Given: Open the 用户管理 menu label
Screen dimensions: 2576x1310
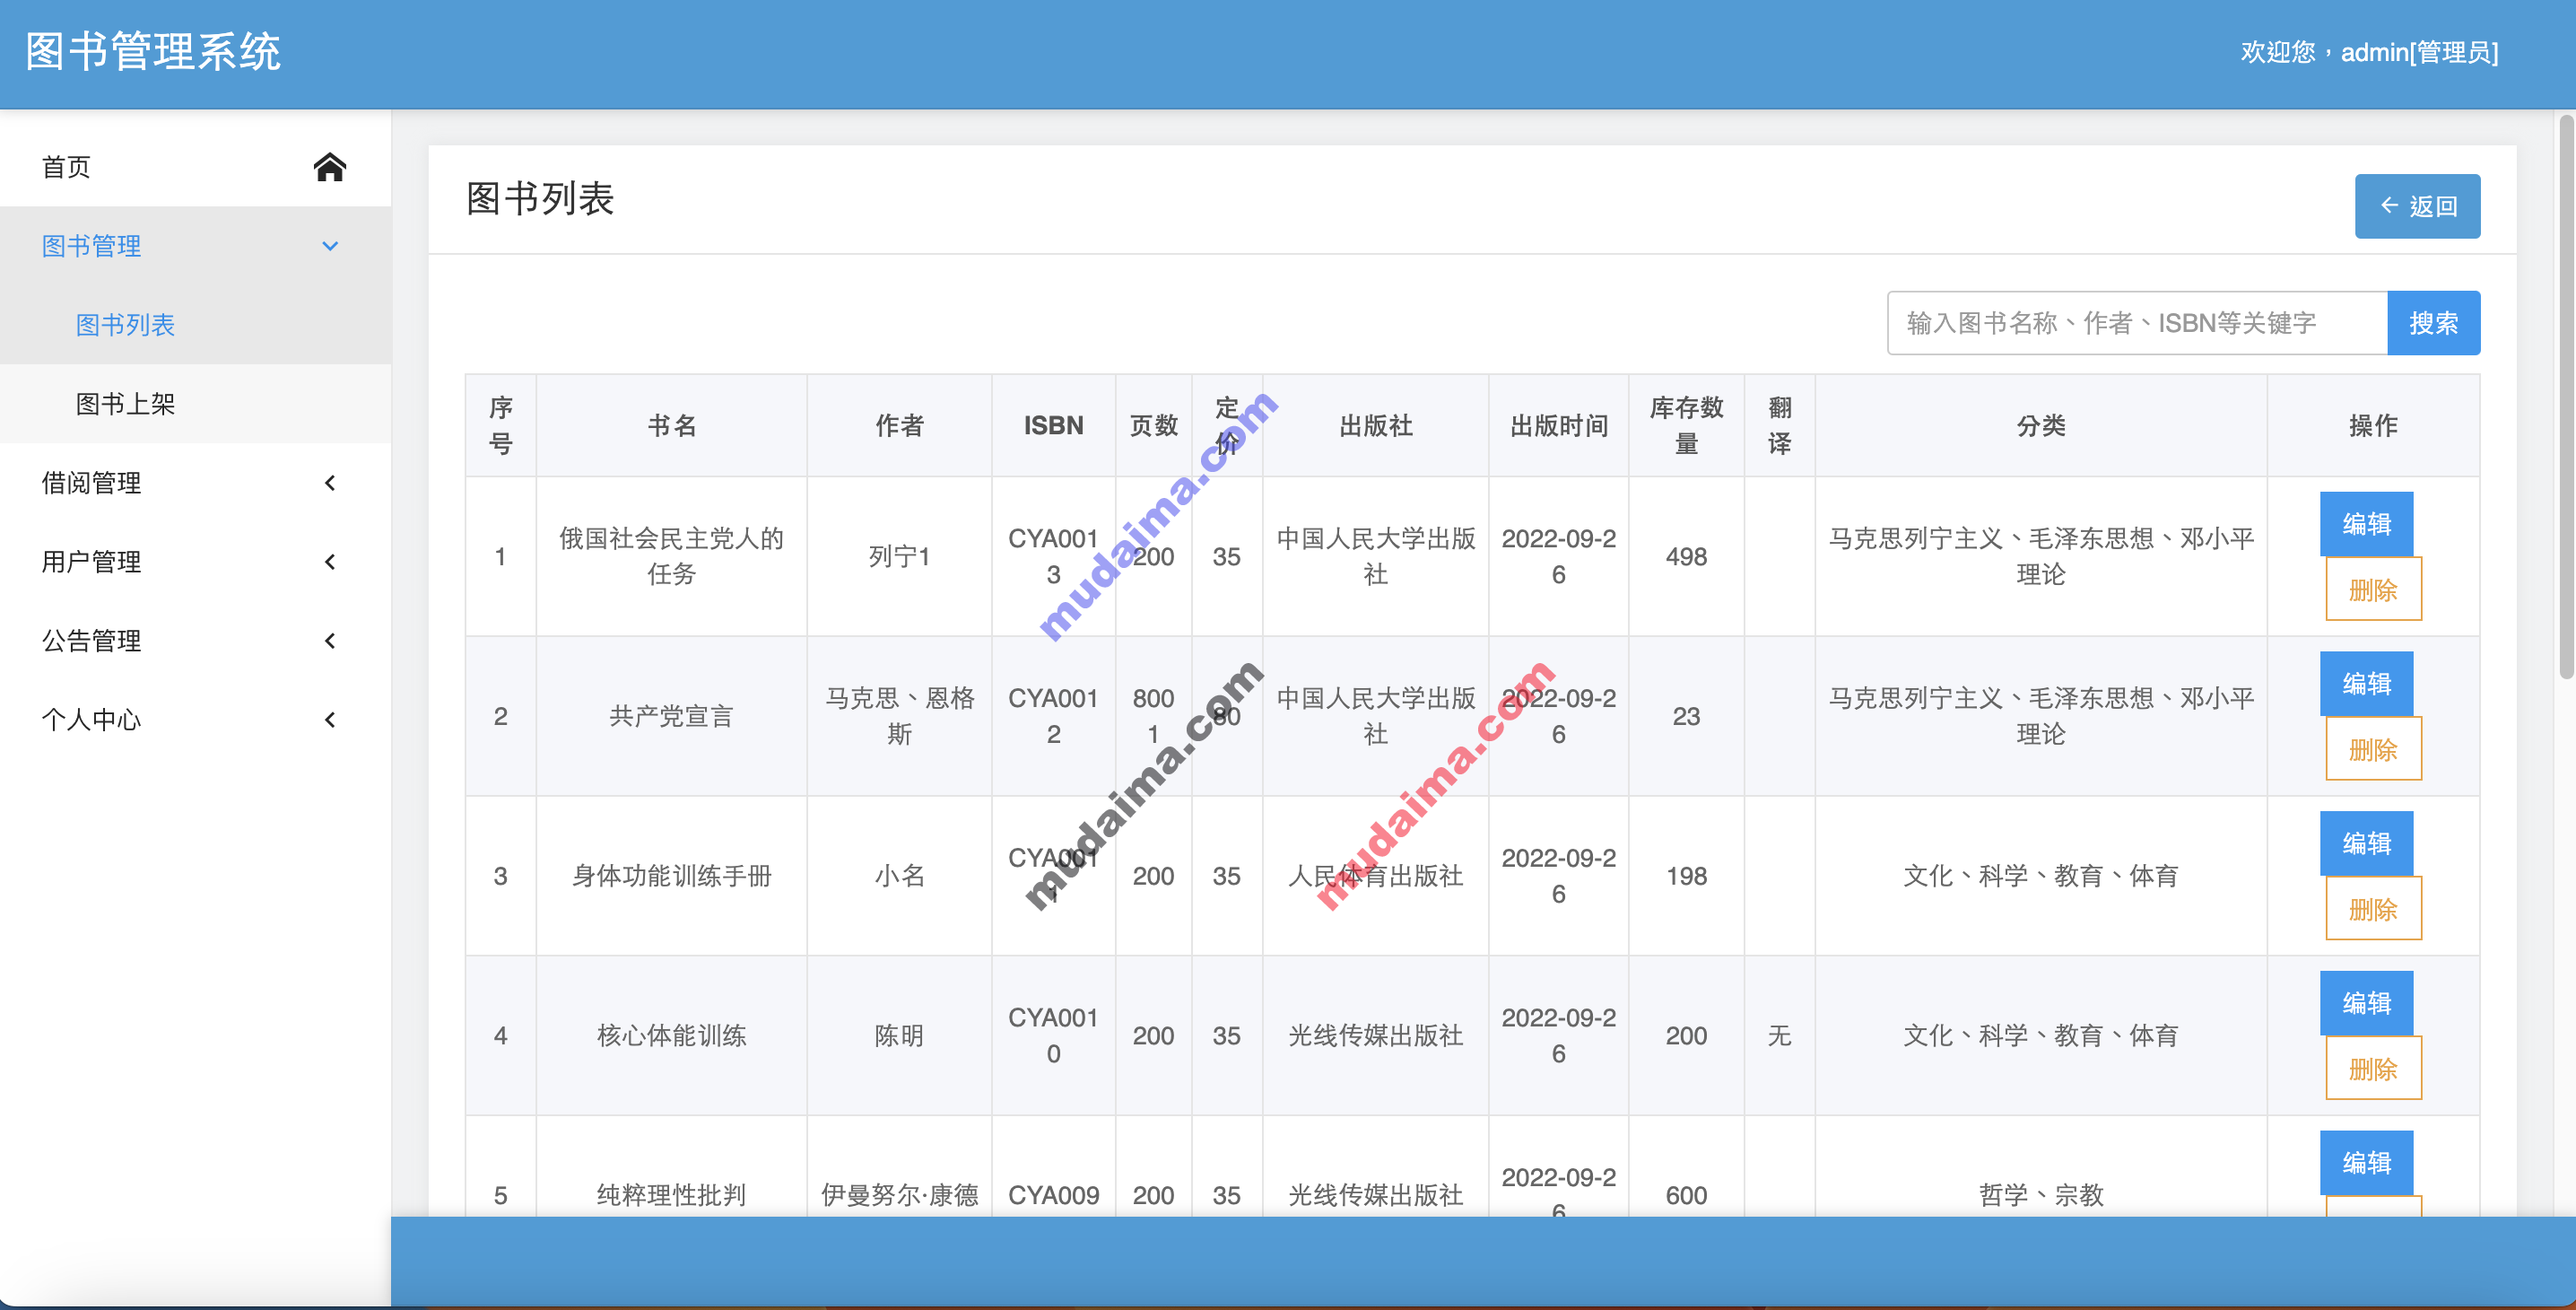Looking at the screenshot, I should click(x=91, y=562).
